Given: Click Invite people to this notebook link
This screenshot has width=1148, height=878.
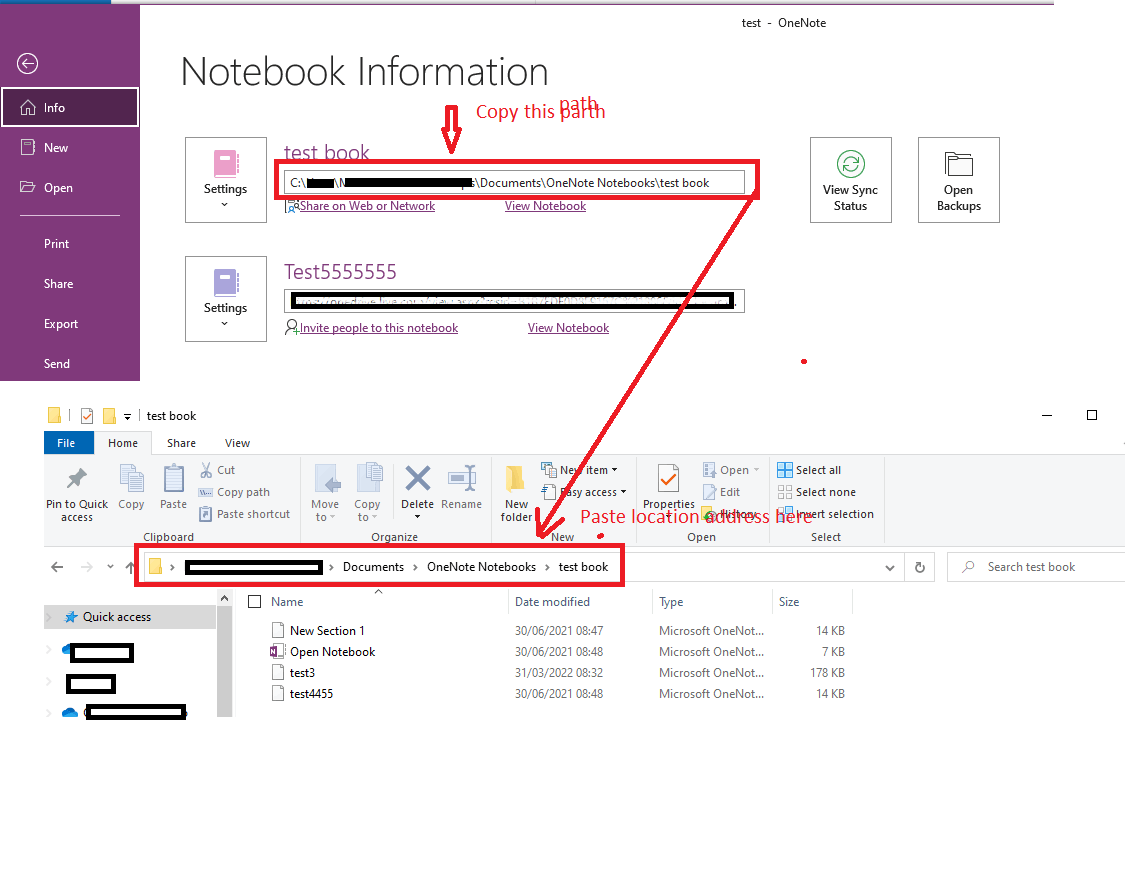Looking at the screenshot, I should (x=379, y=328).
